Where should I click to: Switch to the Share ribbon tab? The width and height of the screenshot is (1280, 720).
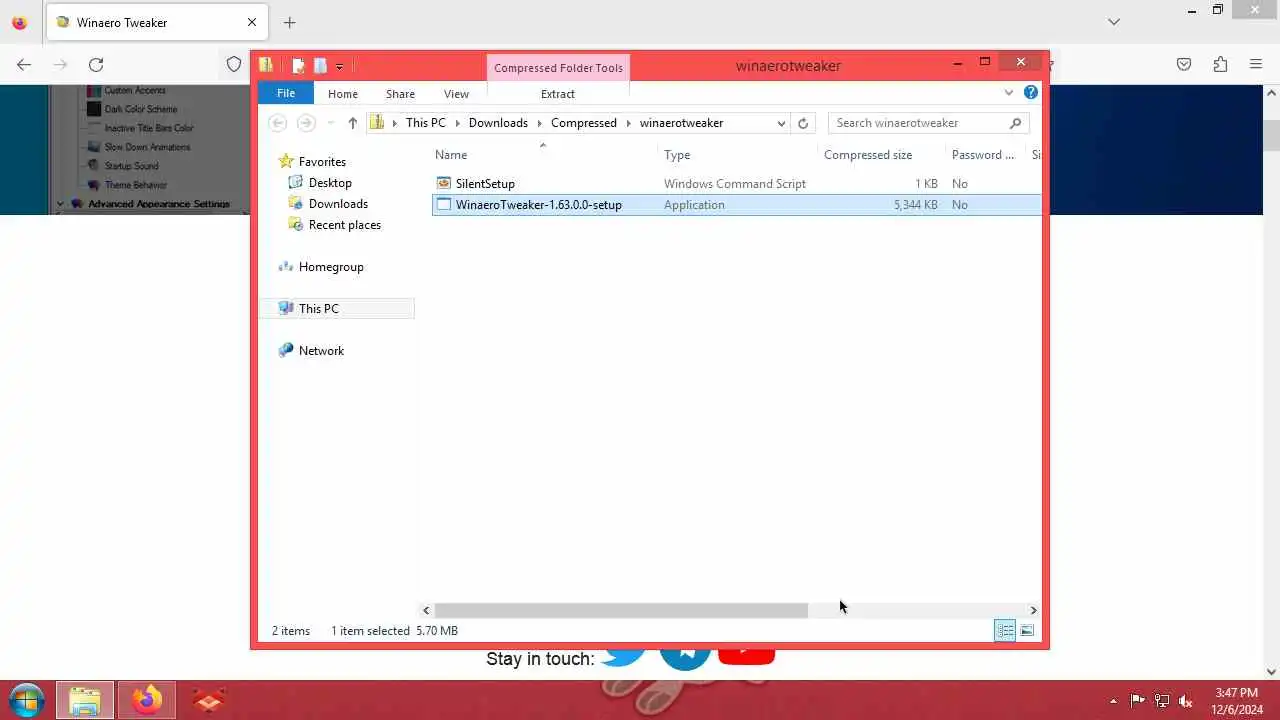400,94
